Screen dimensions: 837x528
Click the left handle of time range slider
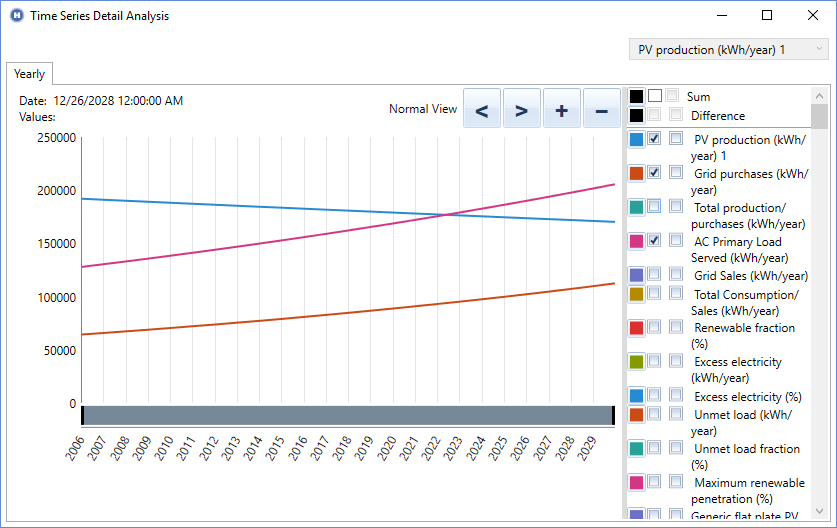[x=83, y=415]
